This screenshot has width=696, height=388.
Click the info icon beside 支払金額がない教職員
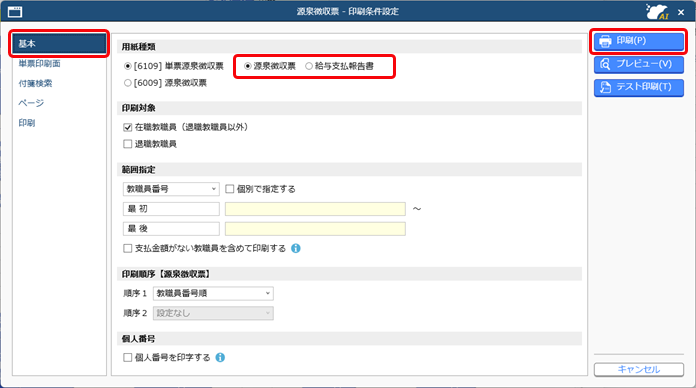[x=296, y=249]
